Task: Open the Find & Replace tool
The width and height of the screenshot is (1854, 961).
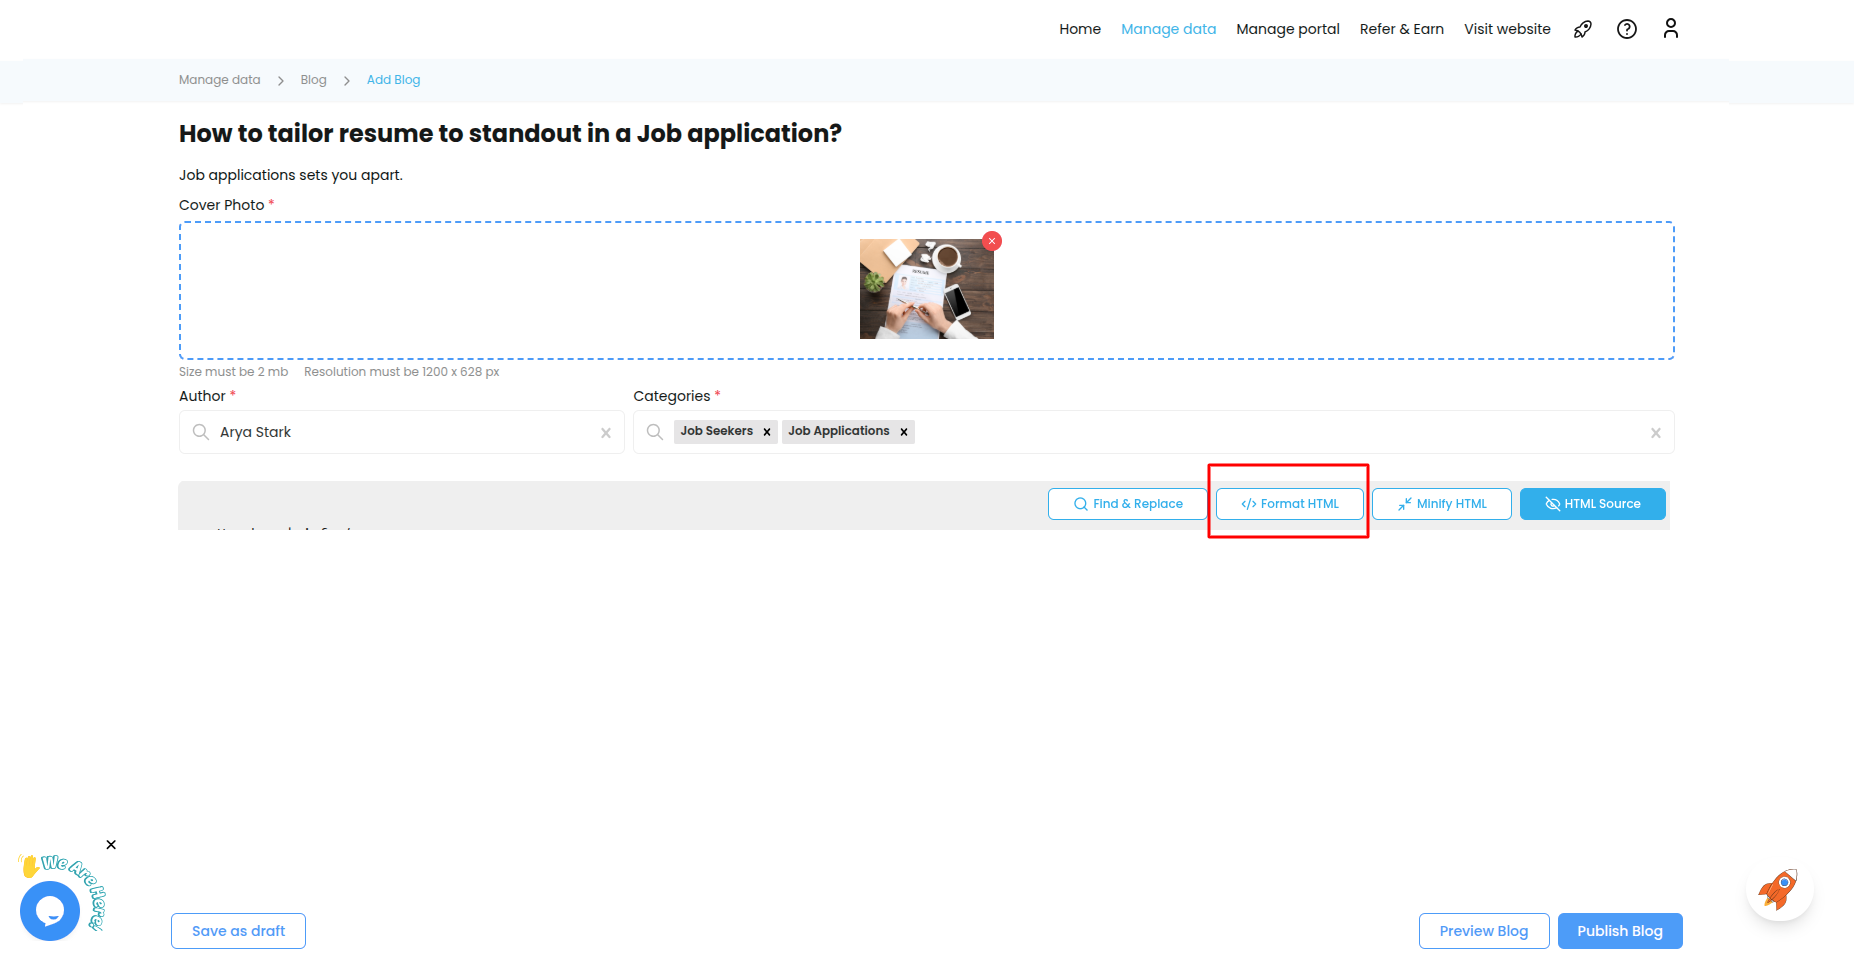Action: (1127, 504)
